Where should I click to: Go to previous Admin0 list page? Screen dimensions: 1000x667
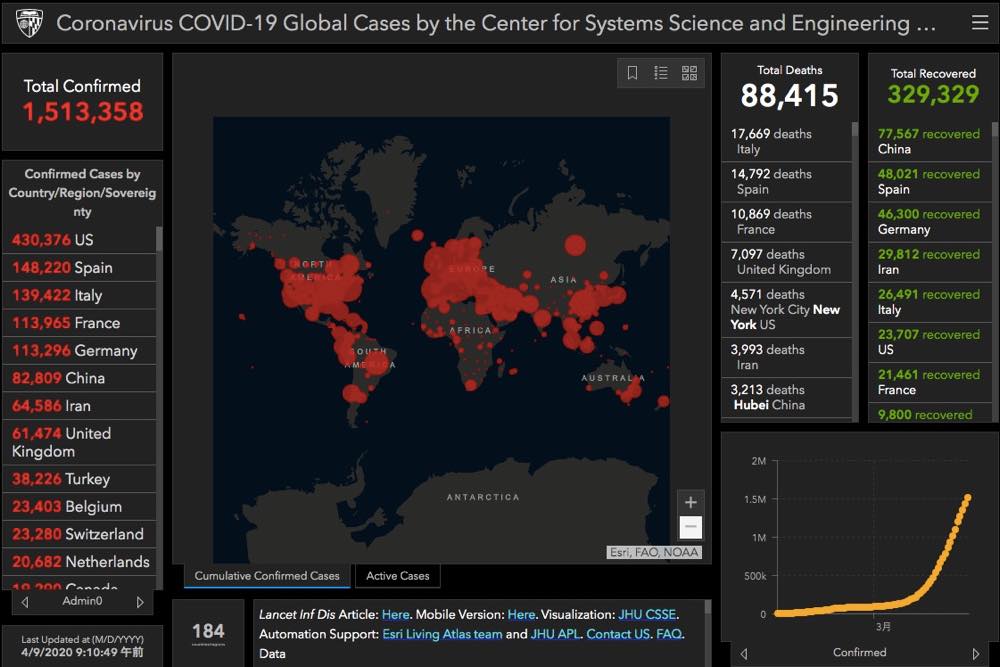coord(25,601)
